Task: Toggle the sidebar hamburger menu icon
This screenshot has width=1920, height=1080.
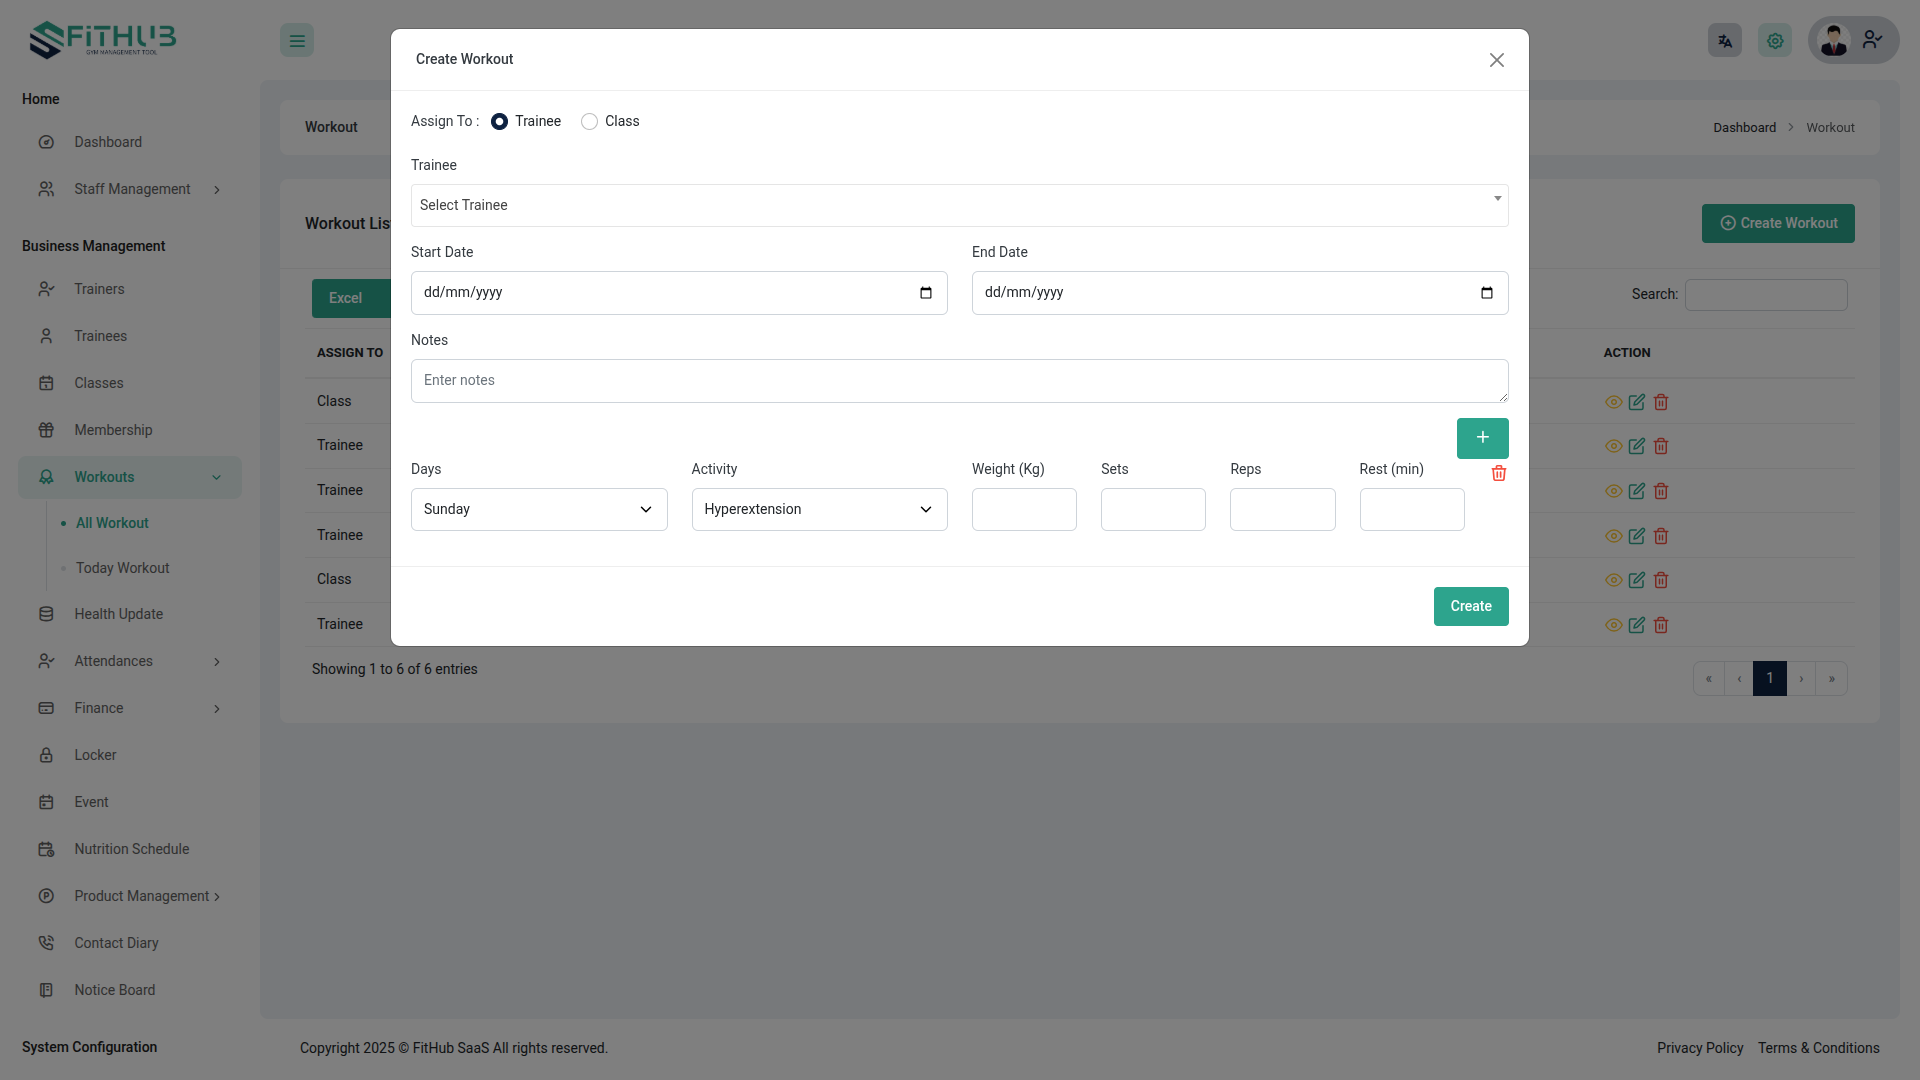Action: [x=297, y=41]
